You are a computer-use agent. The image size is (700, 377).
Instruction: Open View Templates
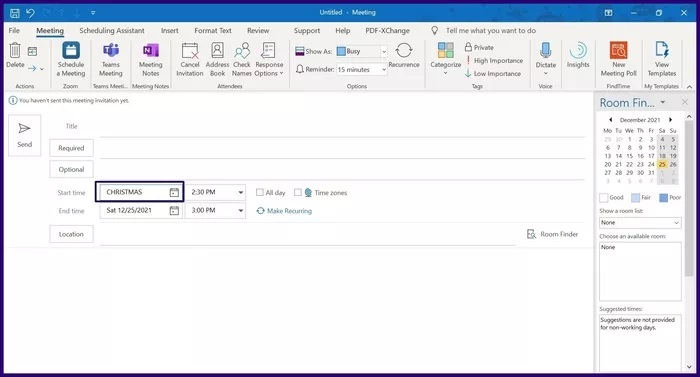tap(662, 59)
